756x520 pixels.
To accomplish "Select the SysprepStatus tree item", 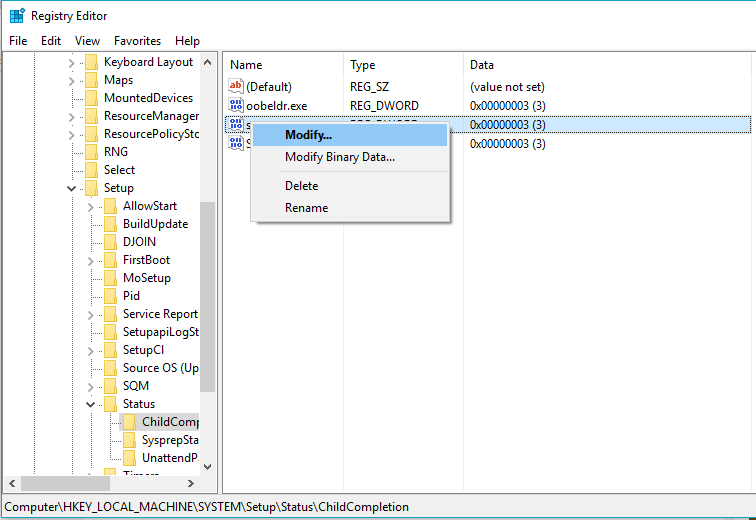I will pos(170,440).
